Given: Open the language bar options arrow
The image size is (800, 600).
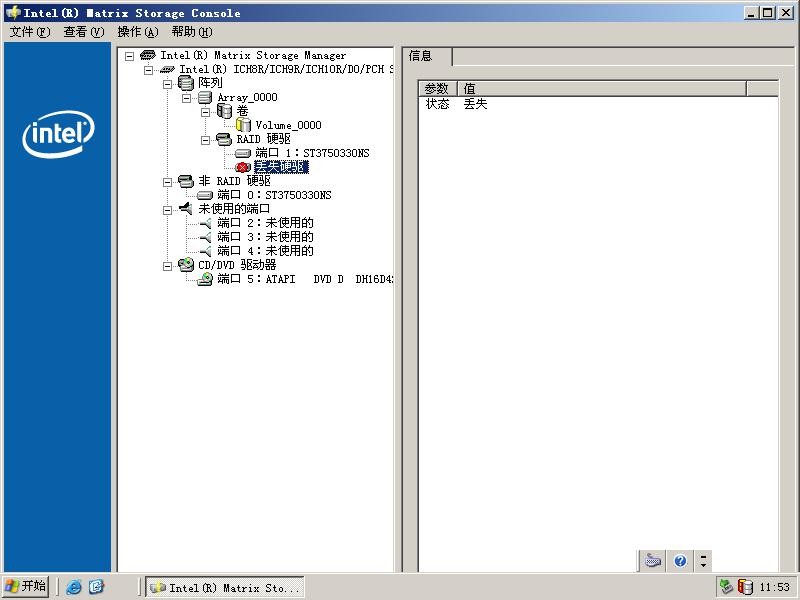Looking at the screenshot, I should click(x=704, y=561).
